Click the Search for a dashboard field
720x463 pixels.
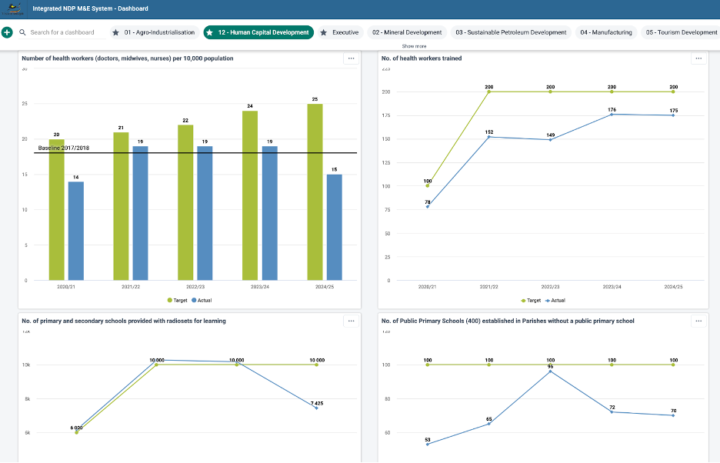65,32
